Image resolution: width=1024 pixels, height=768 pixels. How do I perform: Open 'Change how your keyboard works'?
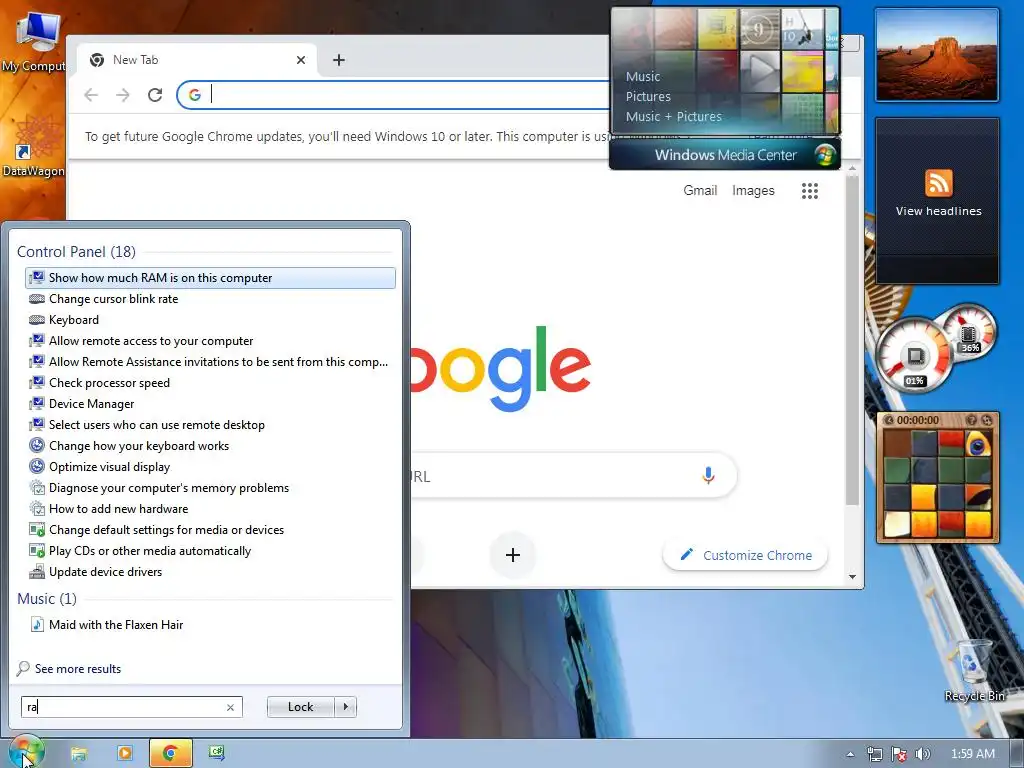click(210, 445)
